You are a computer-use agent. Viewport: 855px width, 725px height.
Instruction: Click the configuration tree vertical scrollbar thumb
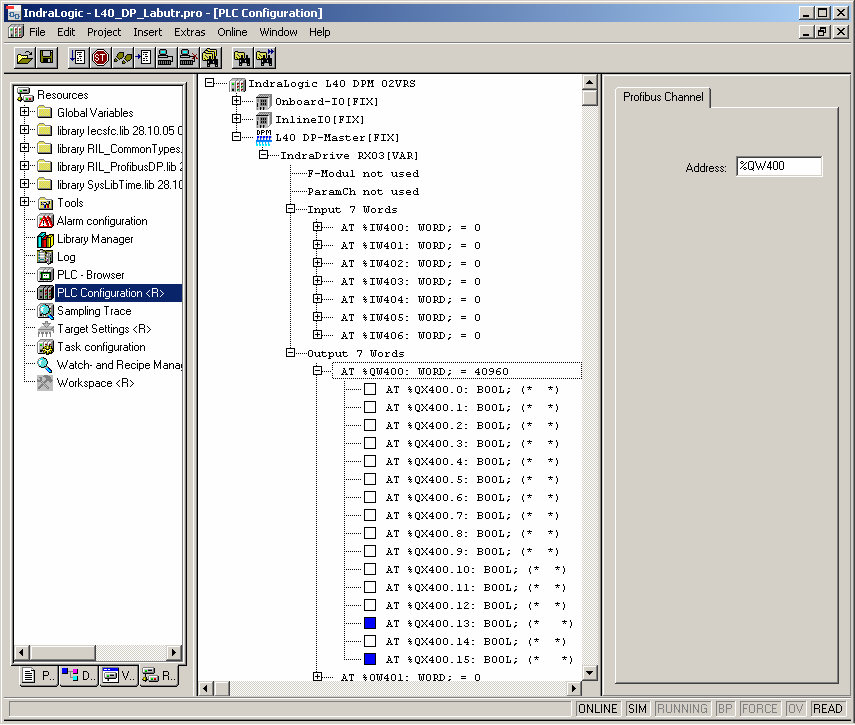tap(589, 98)
